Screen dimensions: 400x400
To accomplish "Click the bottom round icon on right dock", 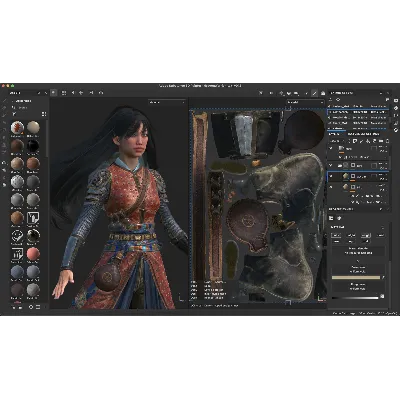I will [x=396, y=130].
